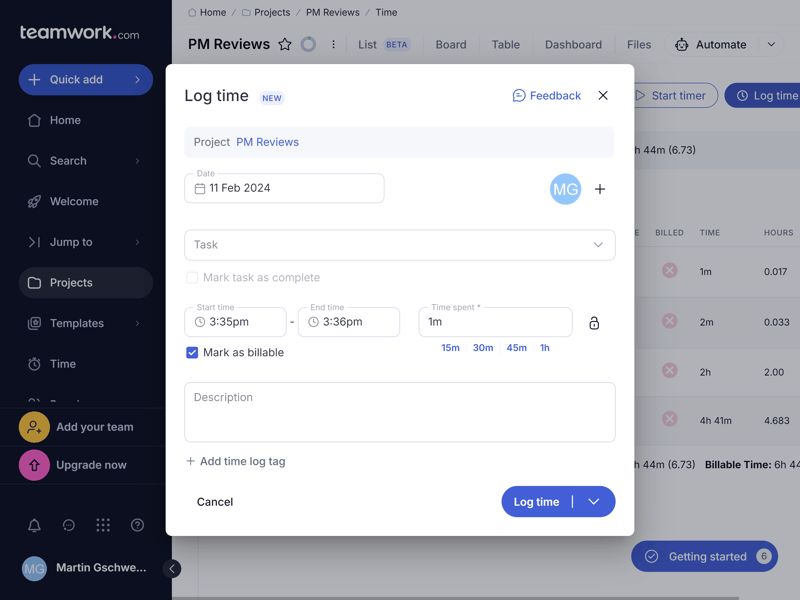Open the End time picker
800x600 pixels.
click(x=348, y=322)
